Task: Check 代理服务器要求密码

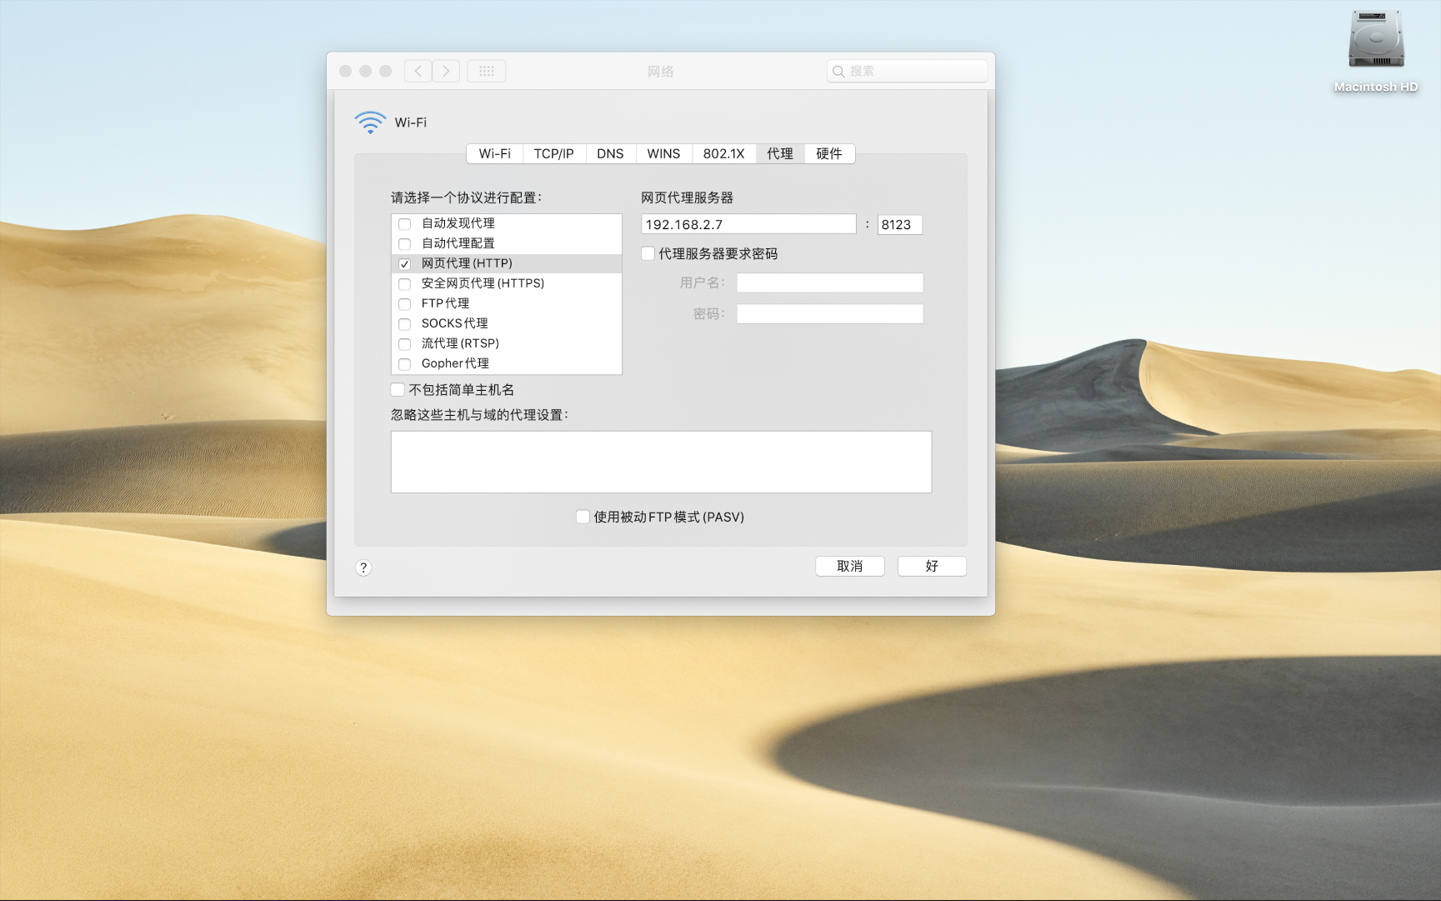Action: pyautogui.click(x=647, y=253)
